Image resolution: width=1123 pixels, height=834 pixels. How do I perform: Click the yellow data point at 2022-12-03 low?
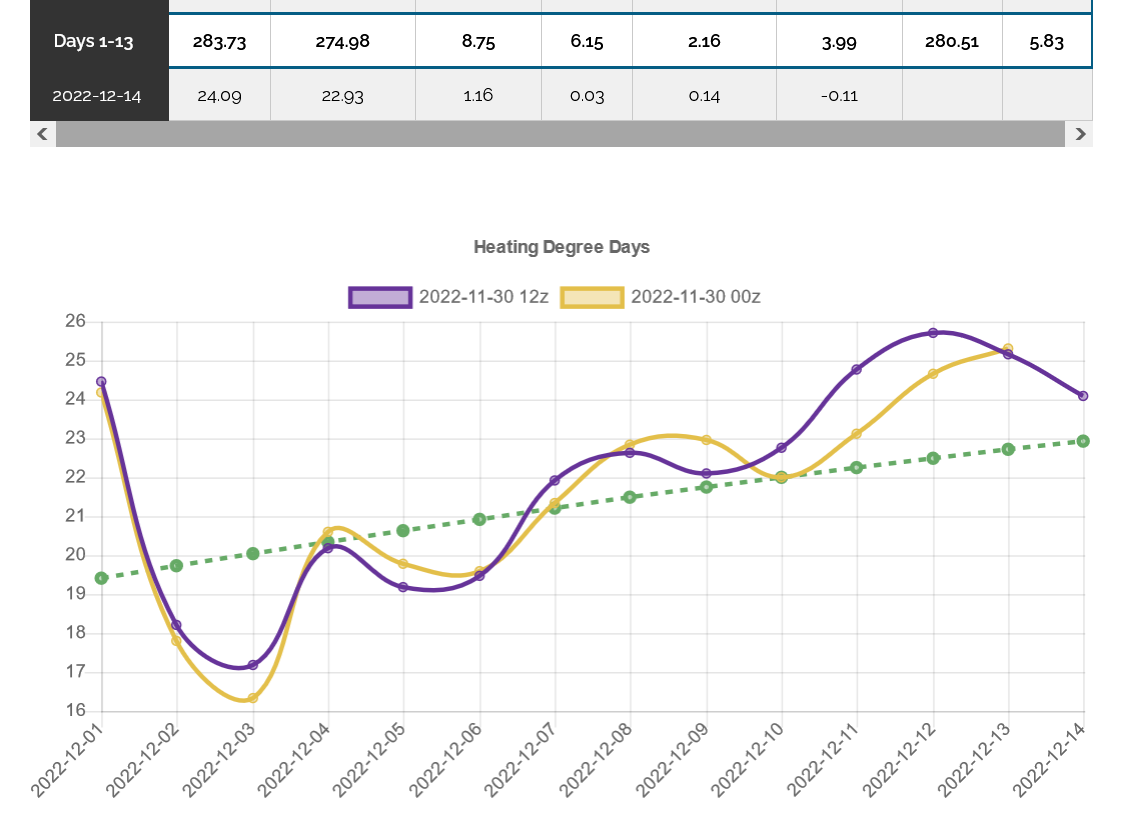click(253, 698)
